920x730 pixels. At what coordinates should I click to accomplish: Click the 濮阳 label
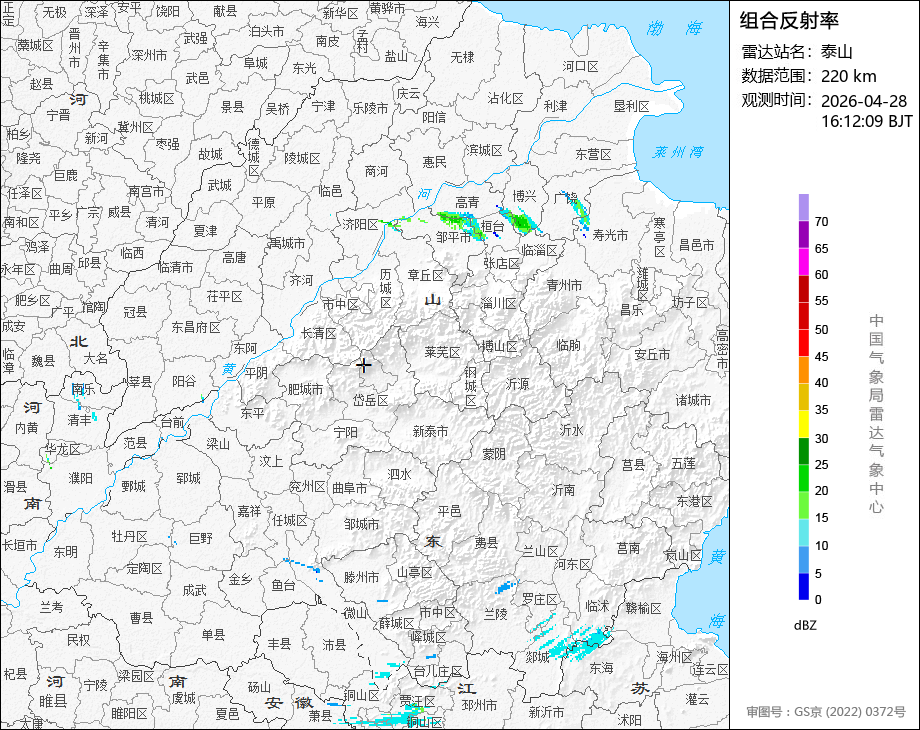(x=80, y=478)
